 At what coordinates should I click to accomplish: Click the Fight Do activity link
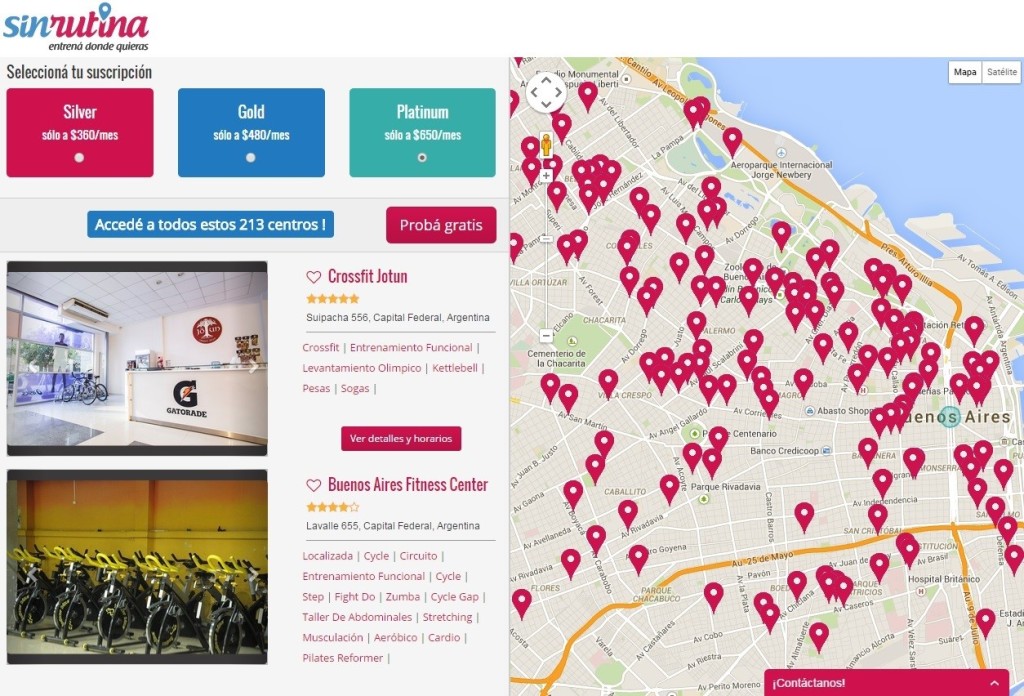tap(355, 597)
